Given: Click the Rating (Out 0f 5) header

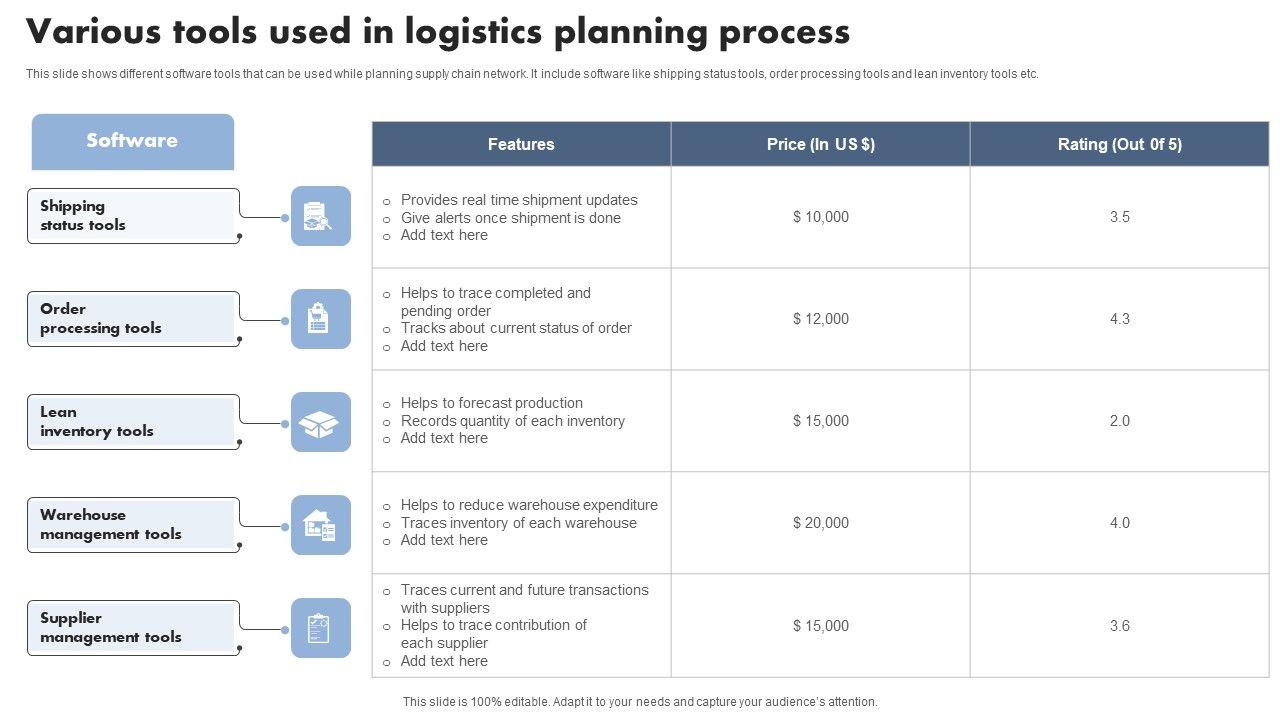Looking at the screenshot, I should 1119,144.
